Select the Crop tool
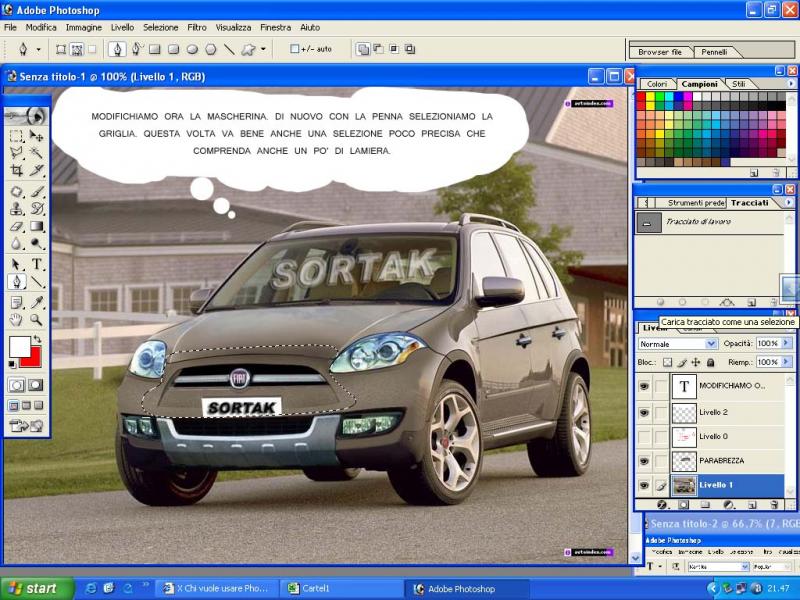This screenshot has height=600, width=800. click(16, 169)
